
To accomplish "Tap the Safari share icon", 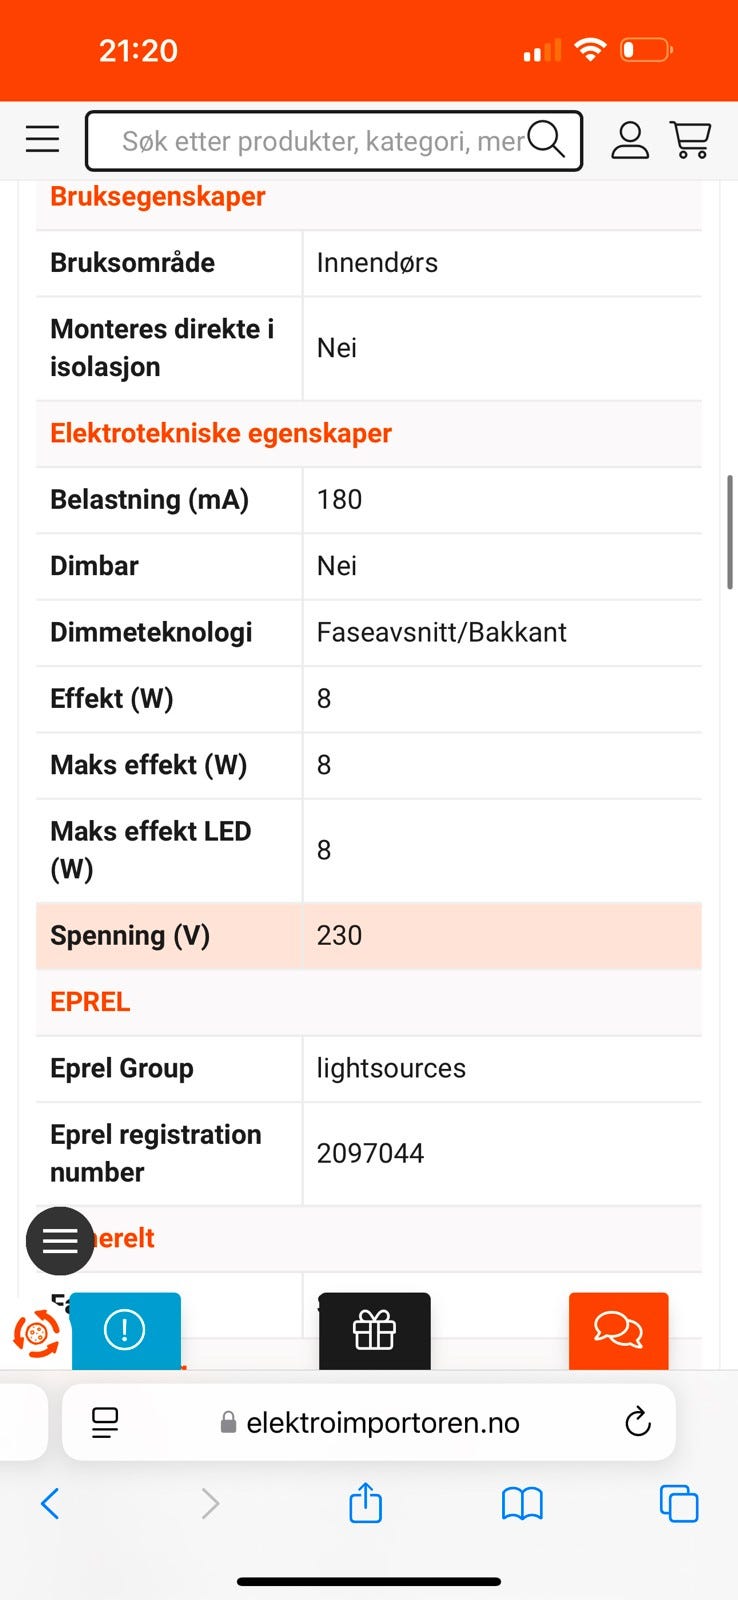I will [366, 1503].
